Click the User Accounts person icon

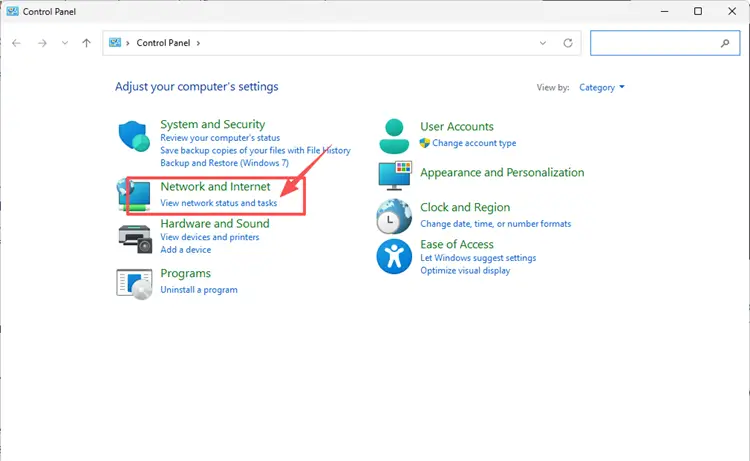click(394, 136)
